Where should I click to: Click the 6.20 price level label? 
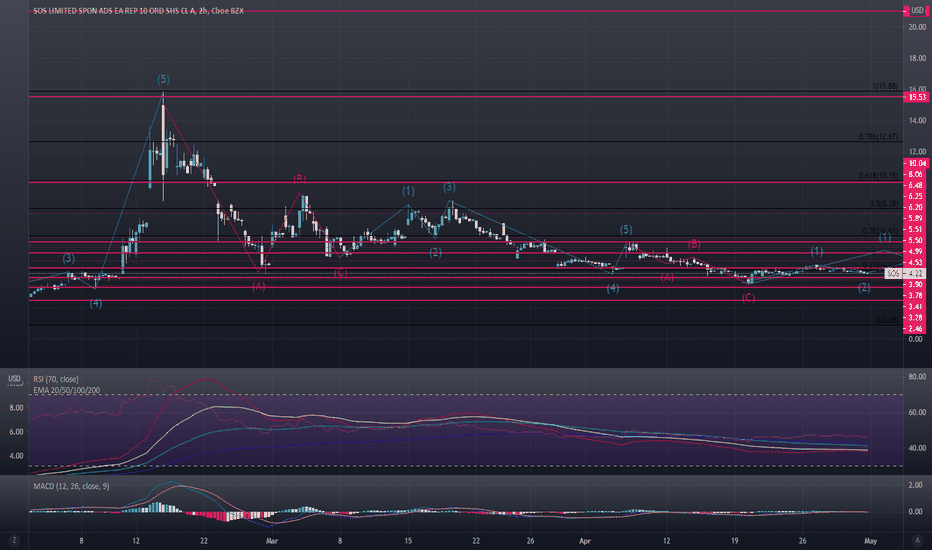[x=915, y=208]
